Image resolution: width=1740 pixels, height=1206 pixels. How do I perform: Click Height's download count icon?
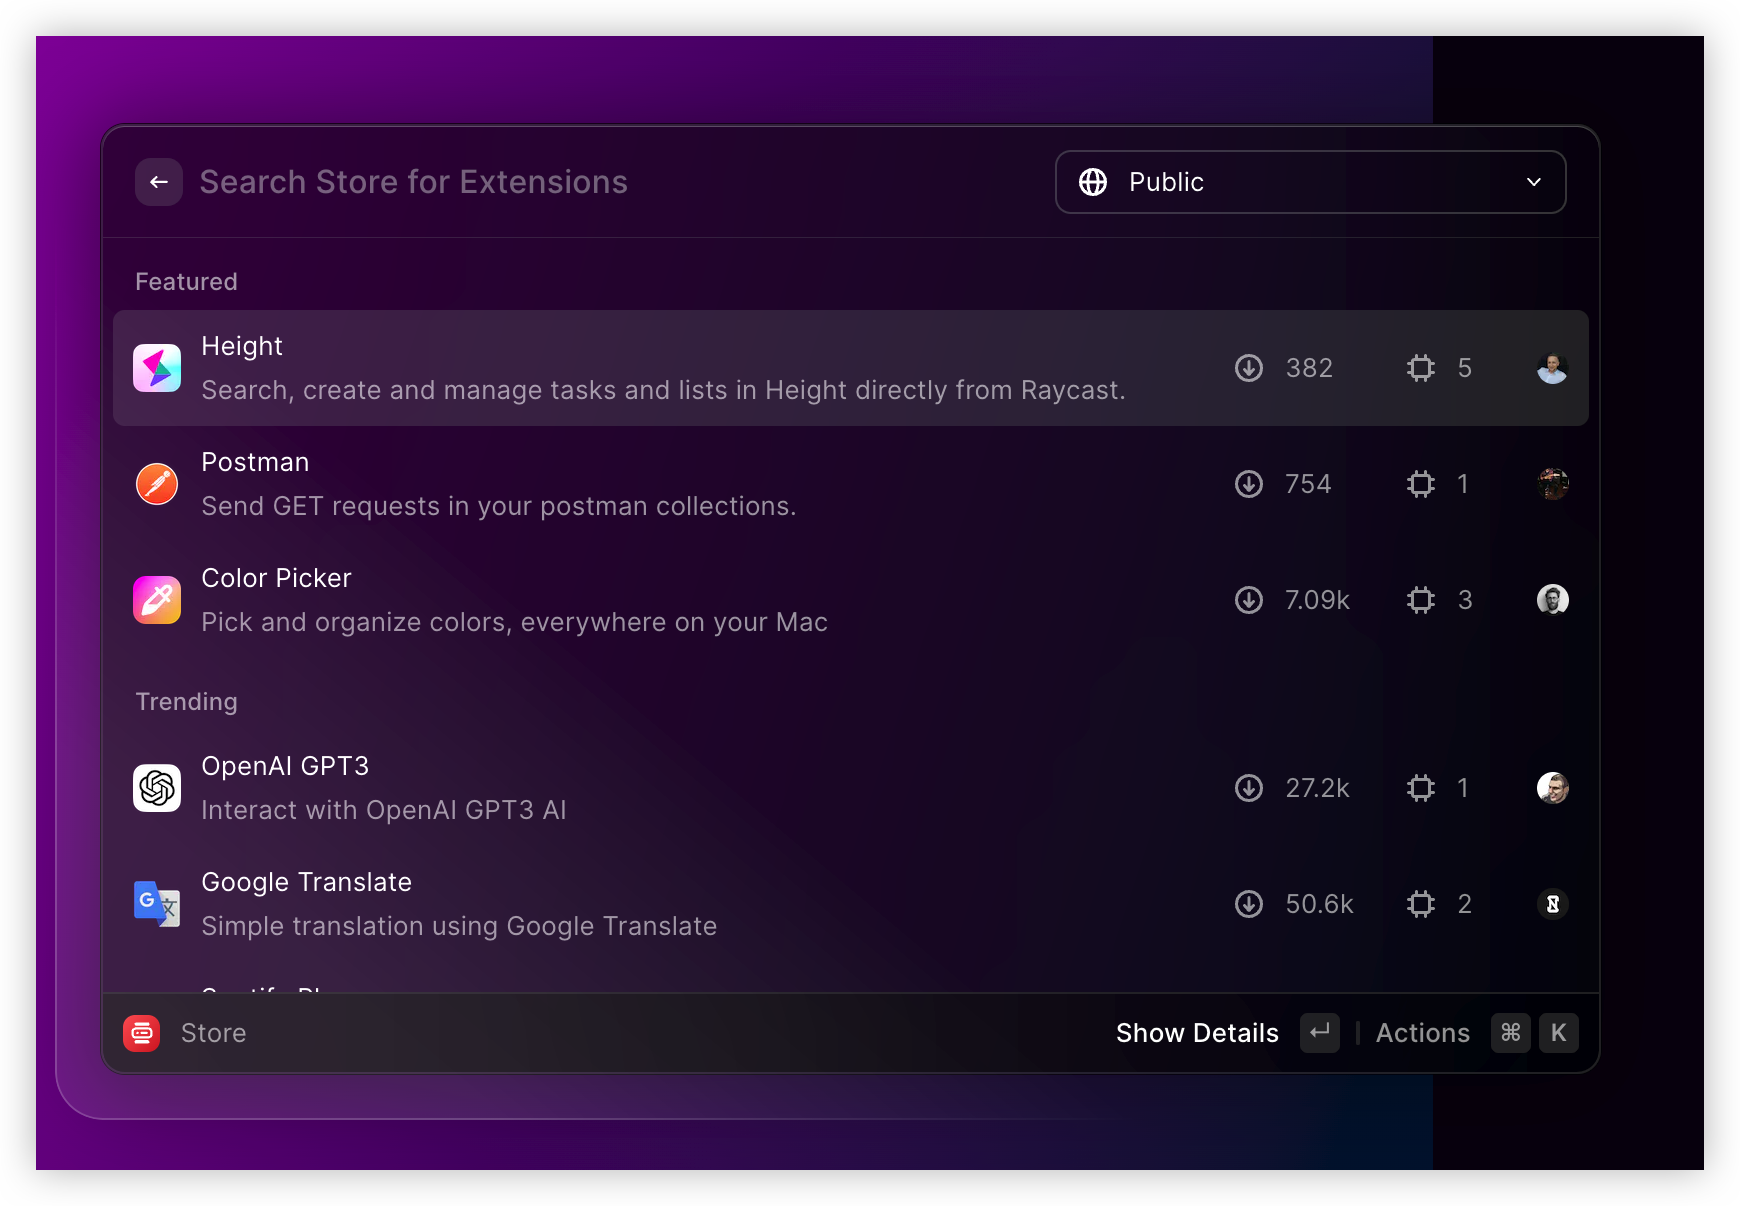point(1249,368)
